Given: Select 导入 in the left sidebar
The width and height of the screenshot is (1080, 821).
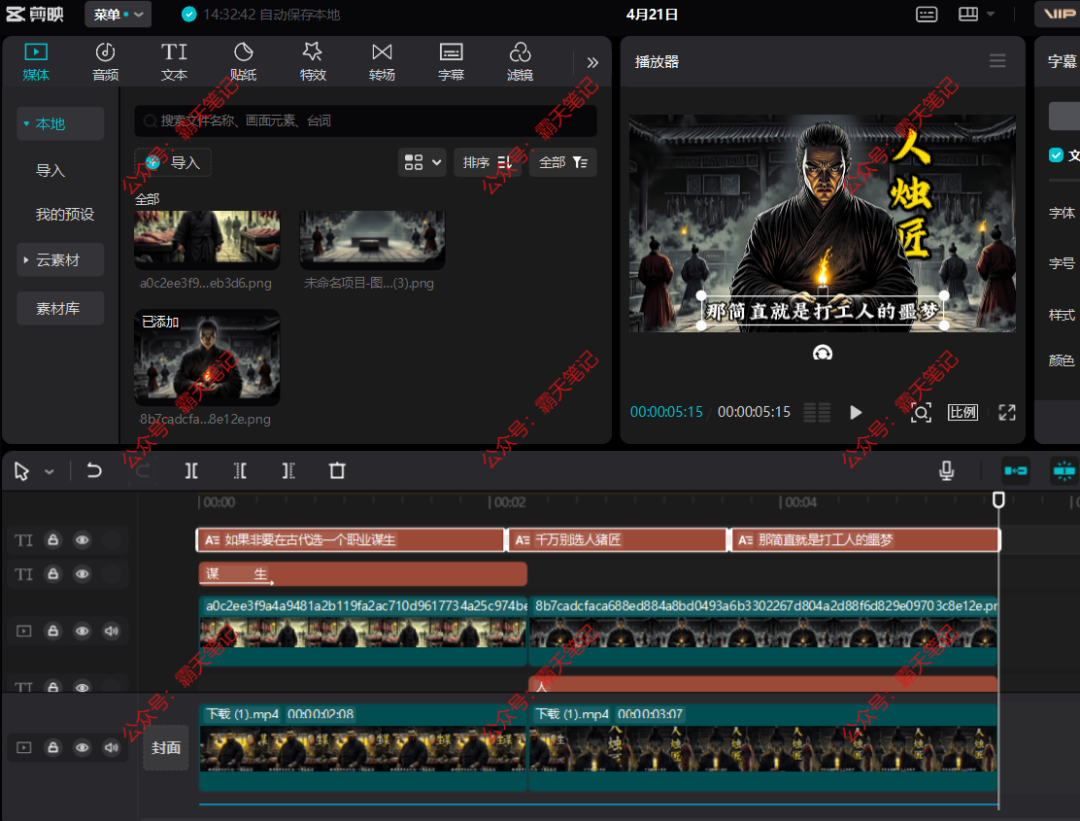Looking at the screenshot, I should [x=50, y=170].
